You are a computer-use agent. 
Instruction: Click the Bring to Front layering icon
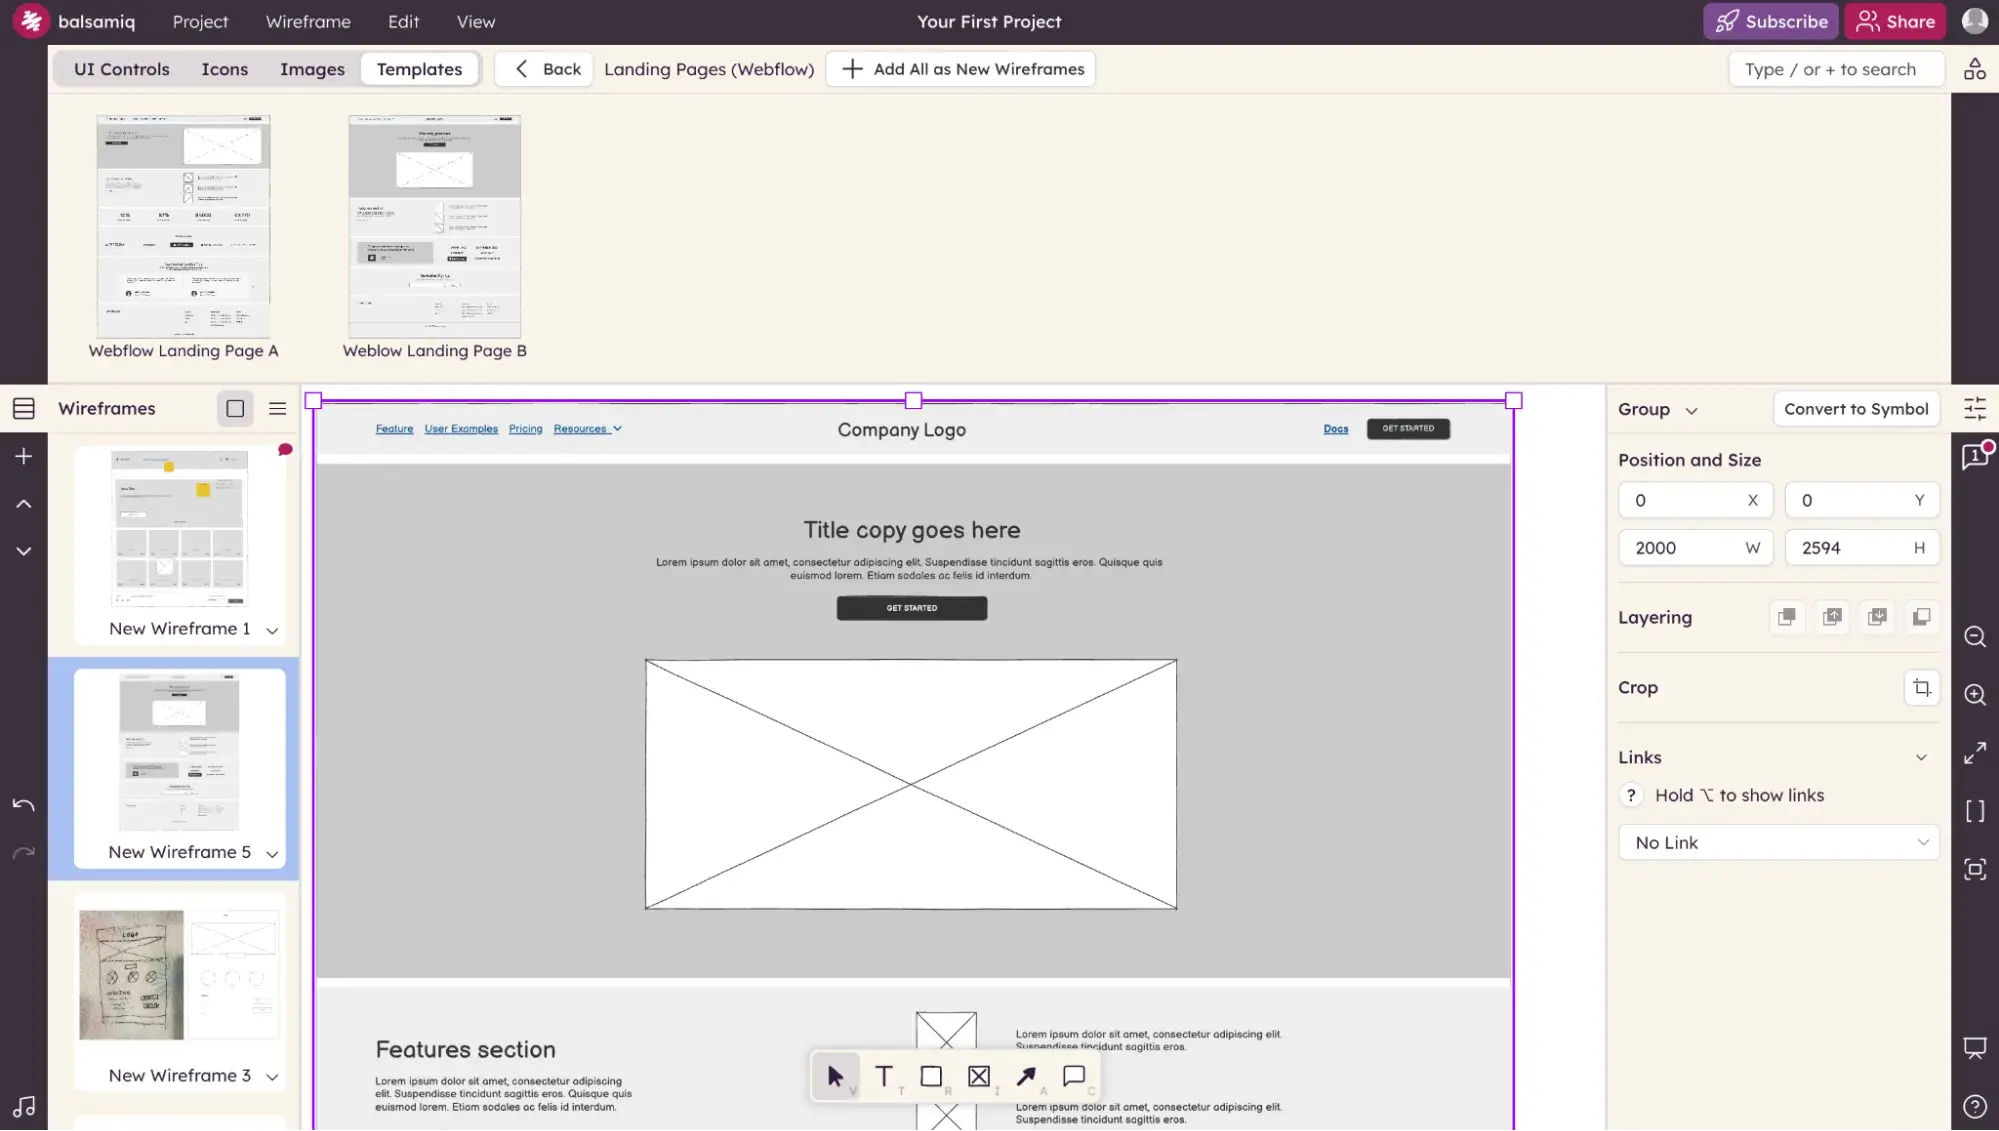pyautogui.click(x=1786, y=617)
